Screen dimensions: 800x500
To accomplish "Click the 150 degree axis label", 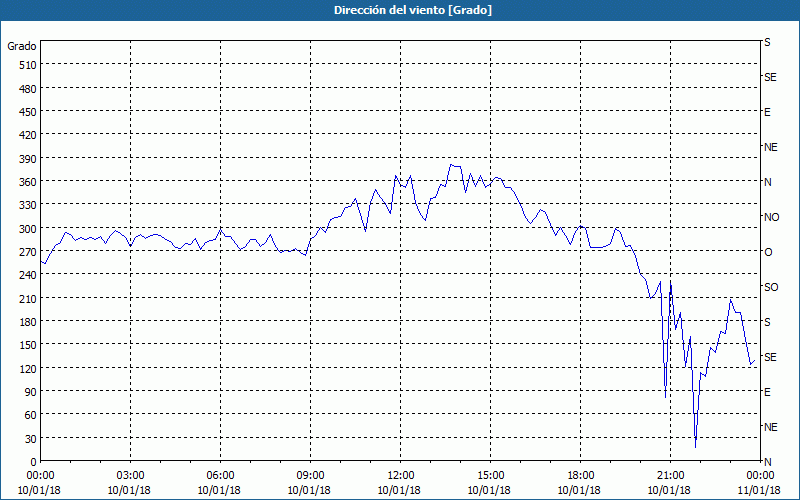I will pyautogui.click(x=28, y=345).
